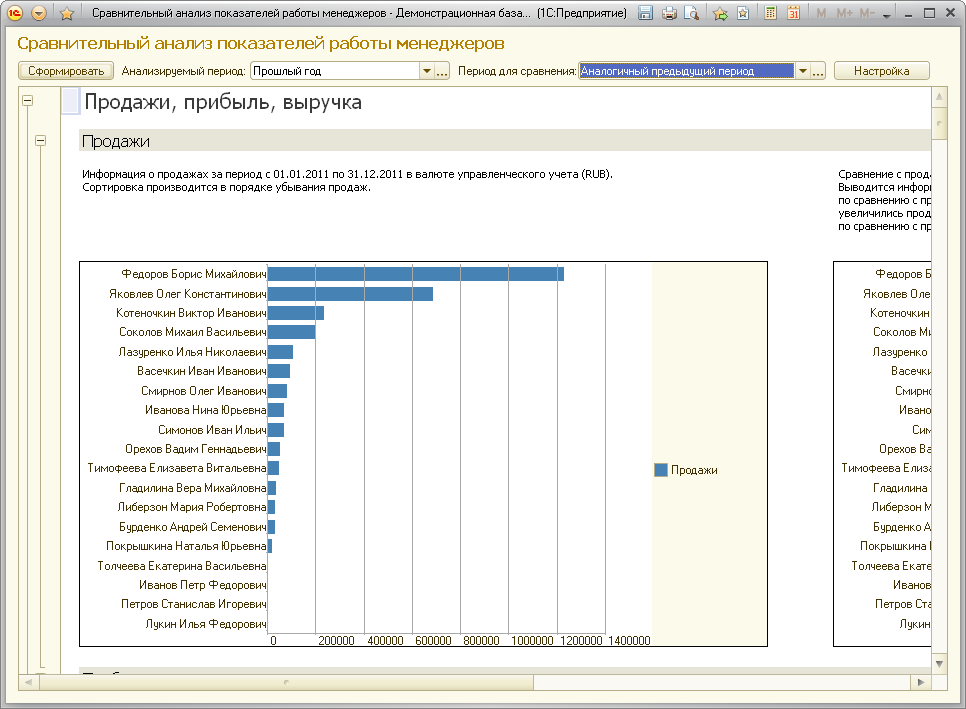The width and height of the screenshot is (966, 709).
Task: Click ellipsis button next to 'Прошлый год' field
Action: coord(442,72)
